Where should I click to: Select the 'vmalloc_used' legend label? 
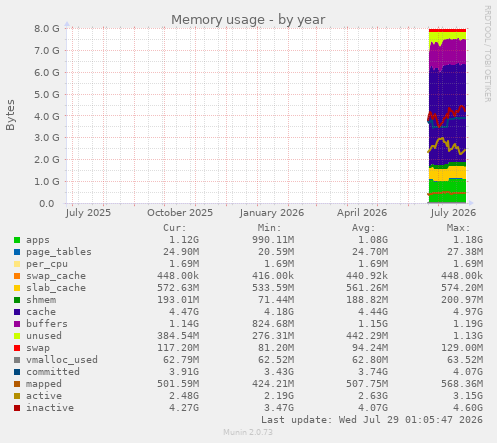tap(62, 360)
